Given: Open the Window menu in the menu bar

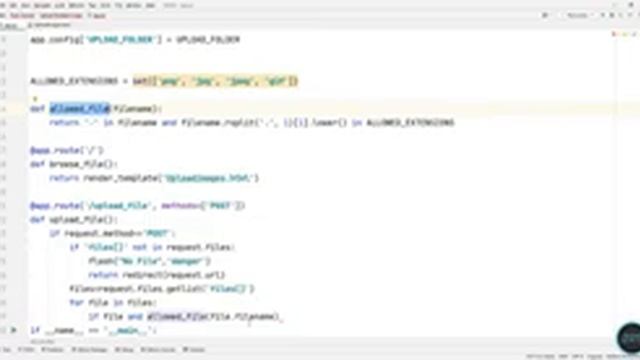Looking at the screenshot, I should click(133, 5).
